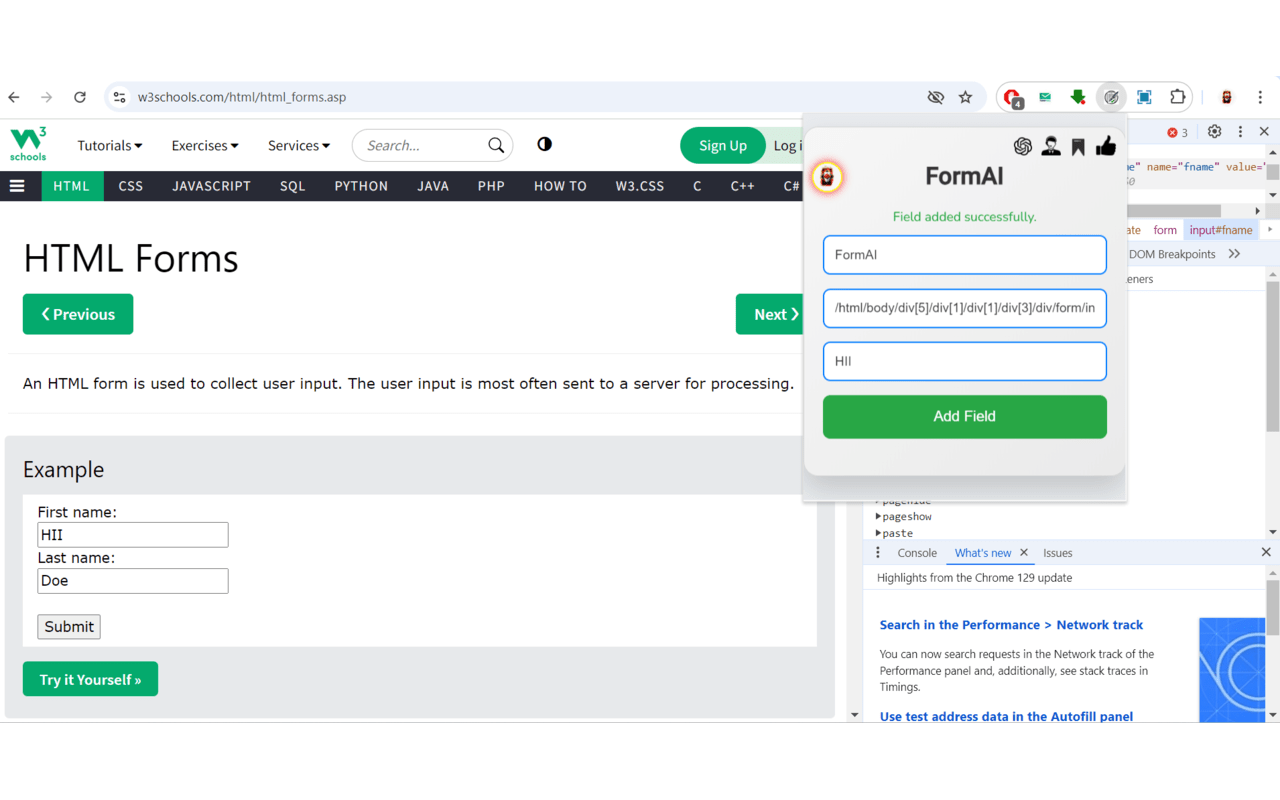Click the First name input containing HII
The image size is (1280, 800).
pyautogui.click(x=132, y=534)
